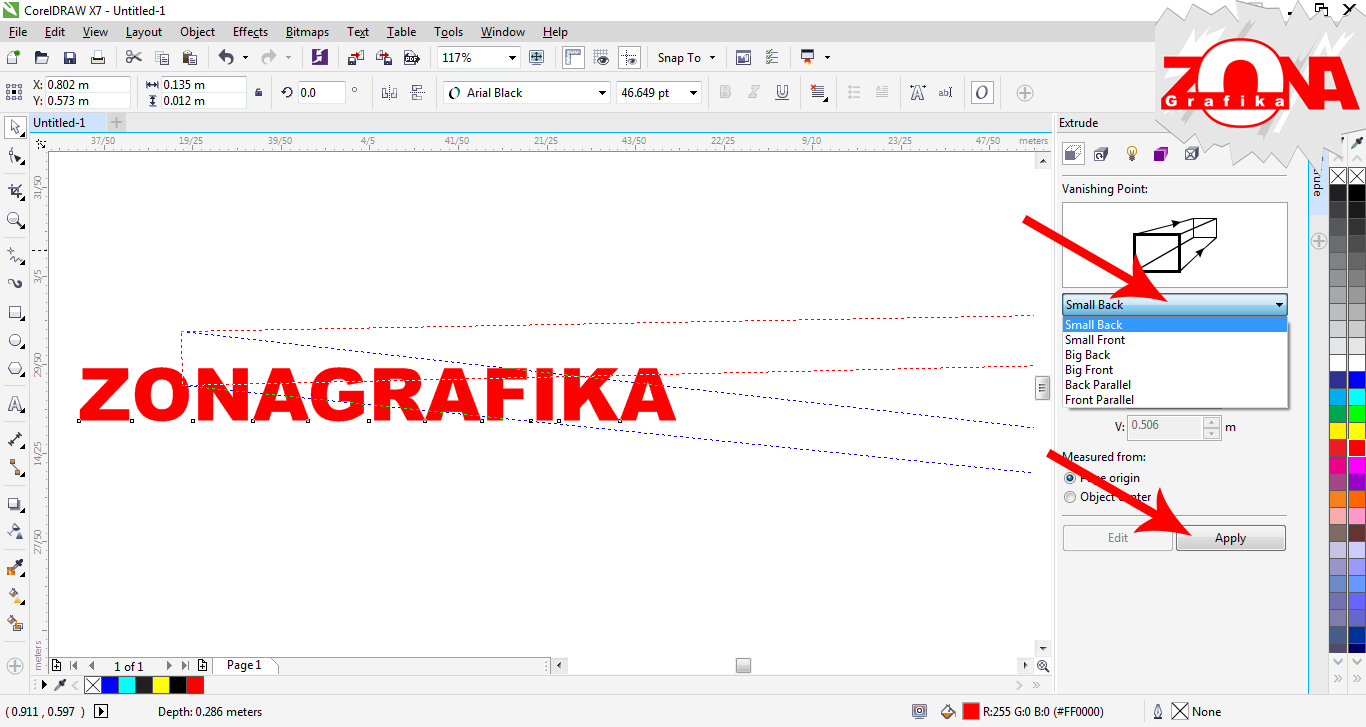The width and height of the screenshot is (1366, 727).
Task: Click the Apply button in the Extrude docker
Action: click(1230, 537)
